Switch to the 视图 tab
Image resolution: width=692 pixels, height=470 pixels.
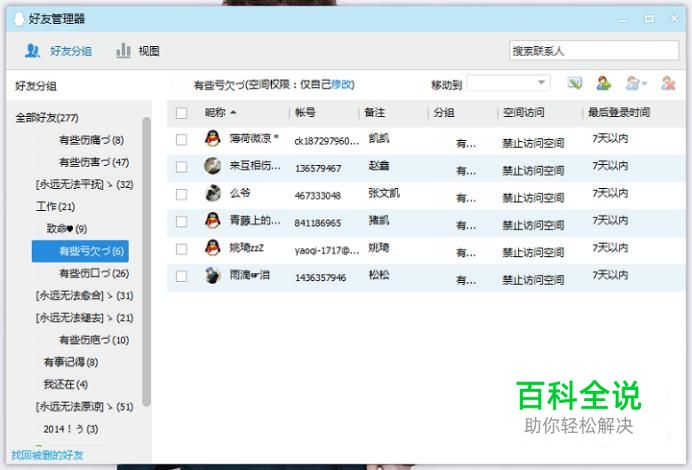[137, 51]
